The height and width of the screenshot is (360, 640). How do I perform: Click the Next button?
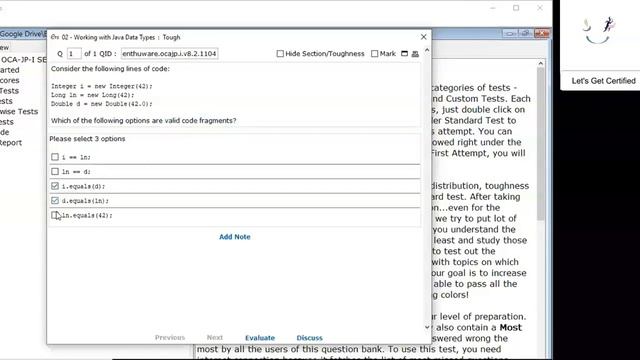[215, 338]
